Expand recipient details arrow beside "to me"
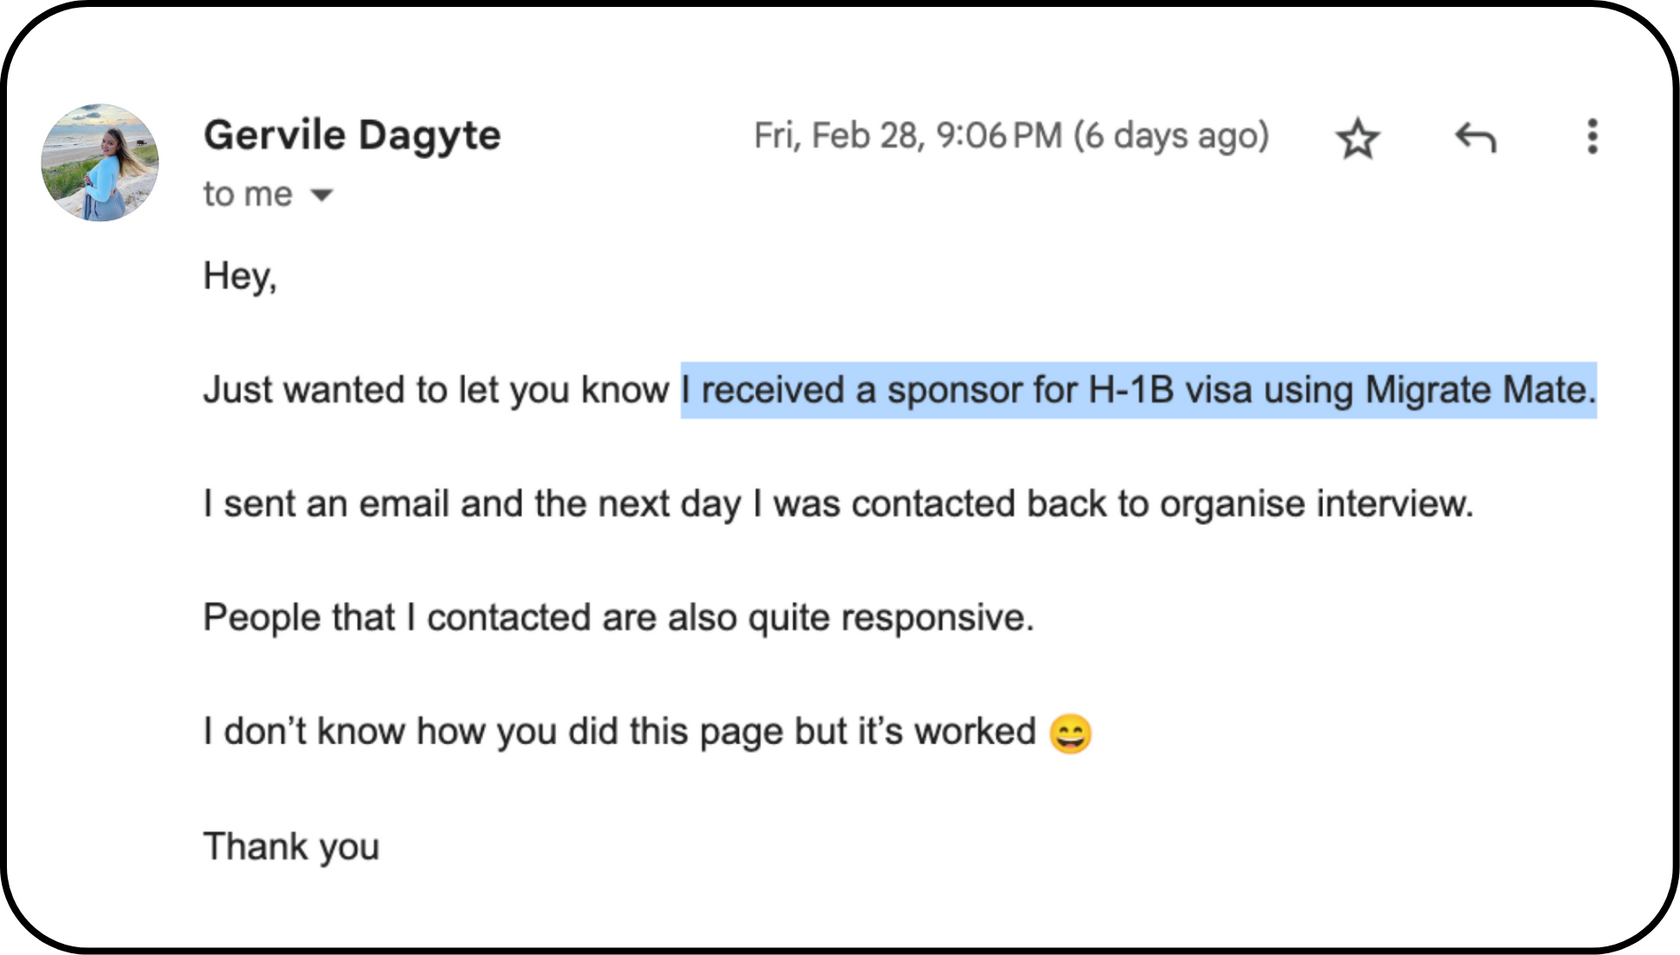 321,195
